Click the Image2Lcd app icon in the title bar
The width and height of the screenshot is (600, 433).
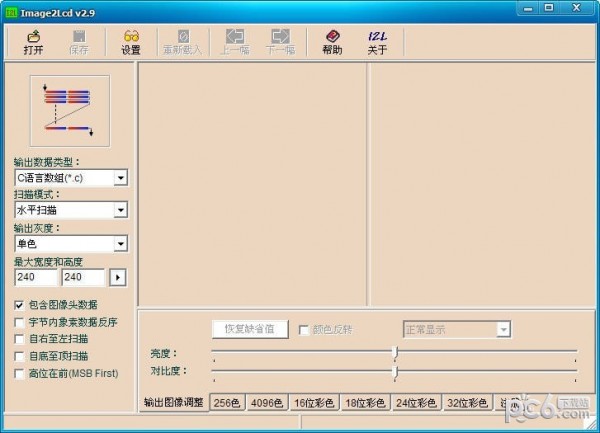click(x=11, y=13)
